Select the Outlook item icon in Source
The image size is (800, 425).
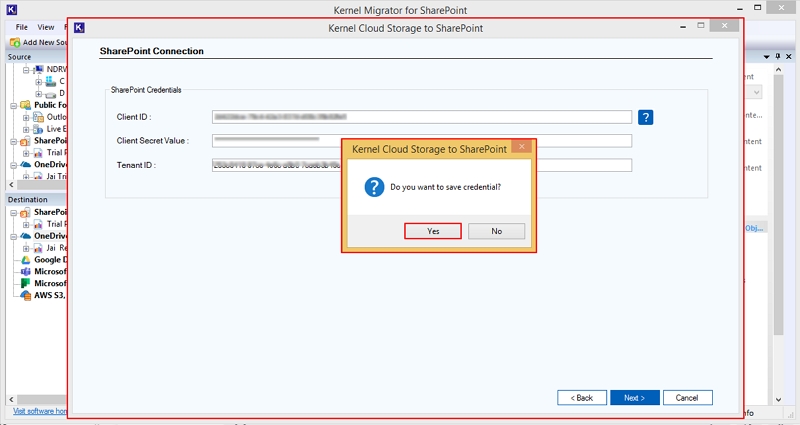pos(38,117)
